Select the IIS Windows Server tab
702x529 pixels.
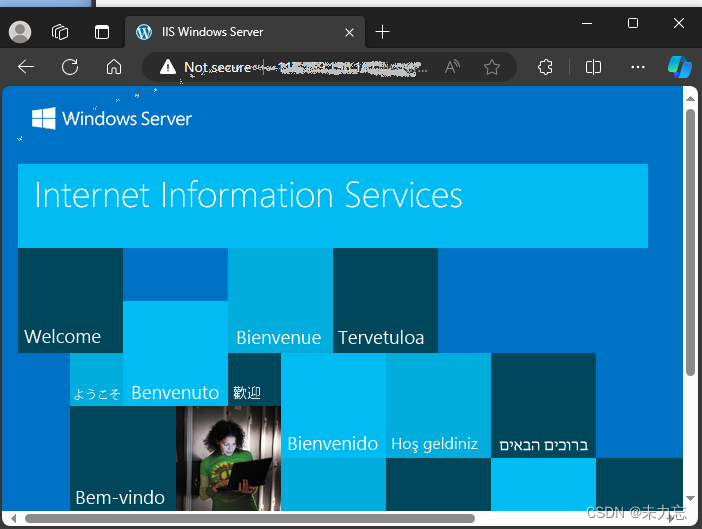(x=245, y=32)
